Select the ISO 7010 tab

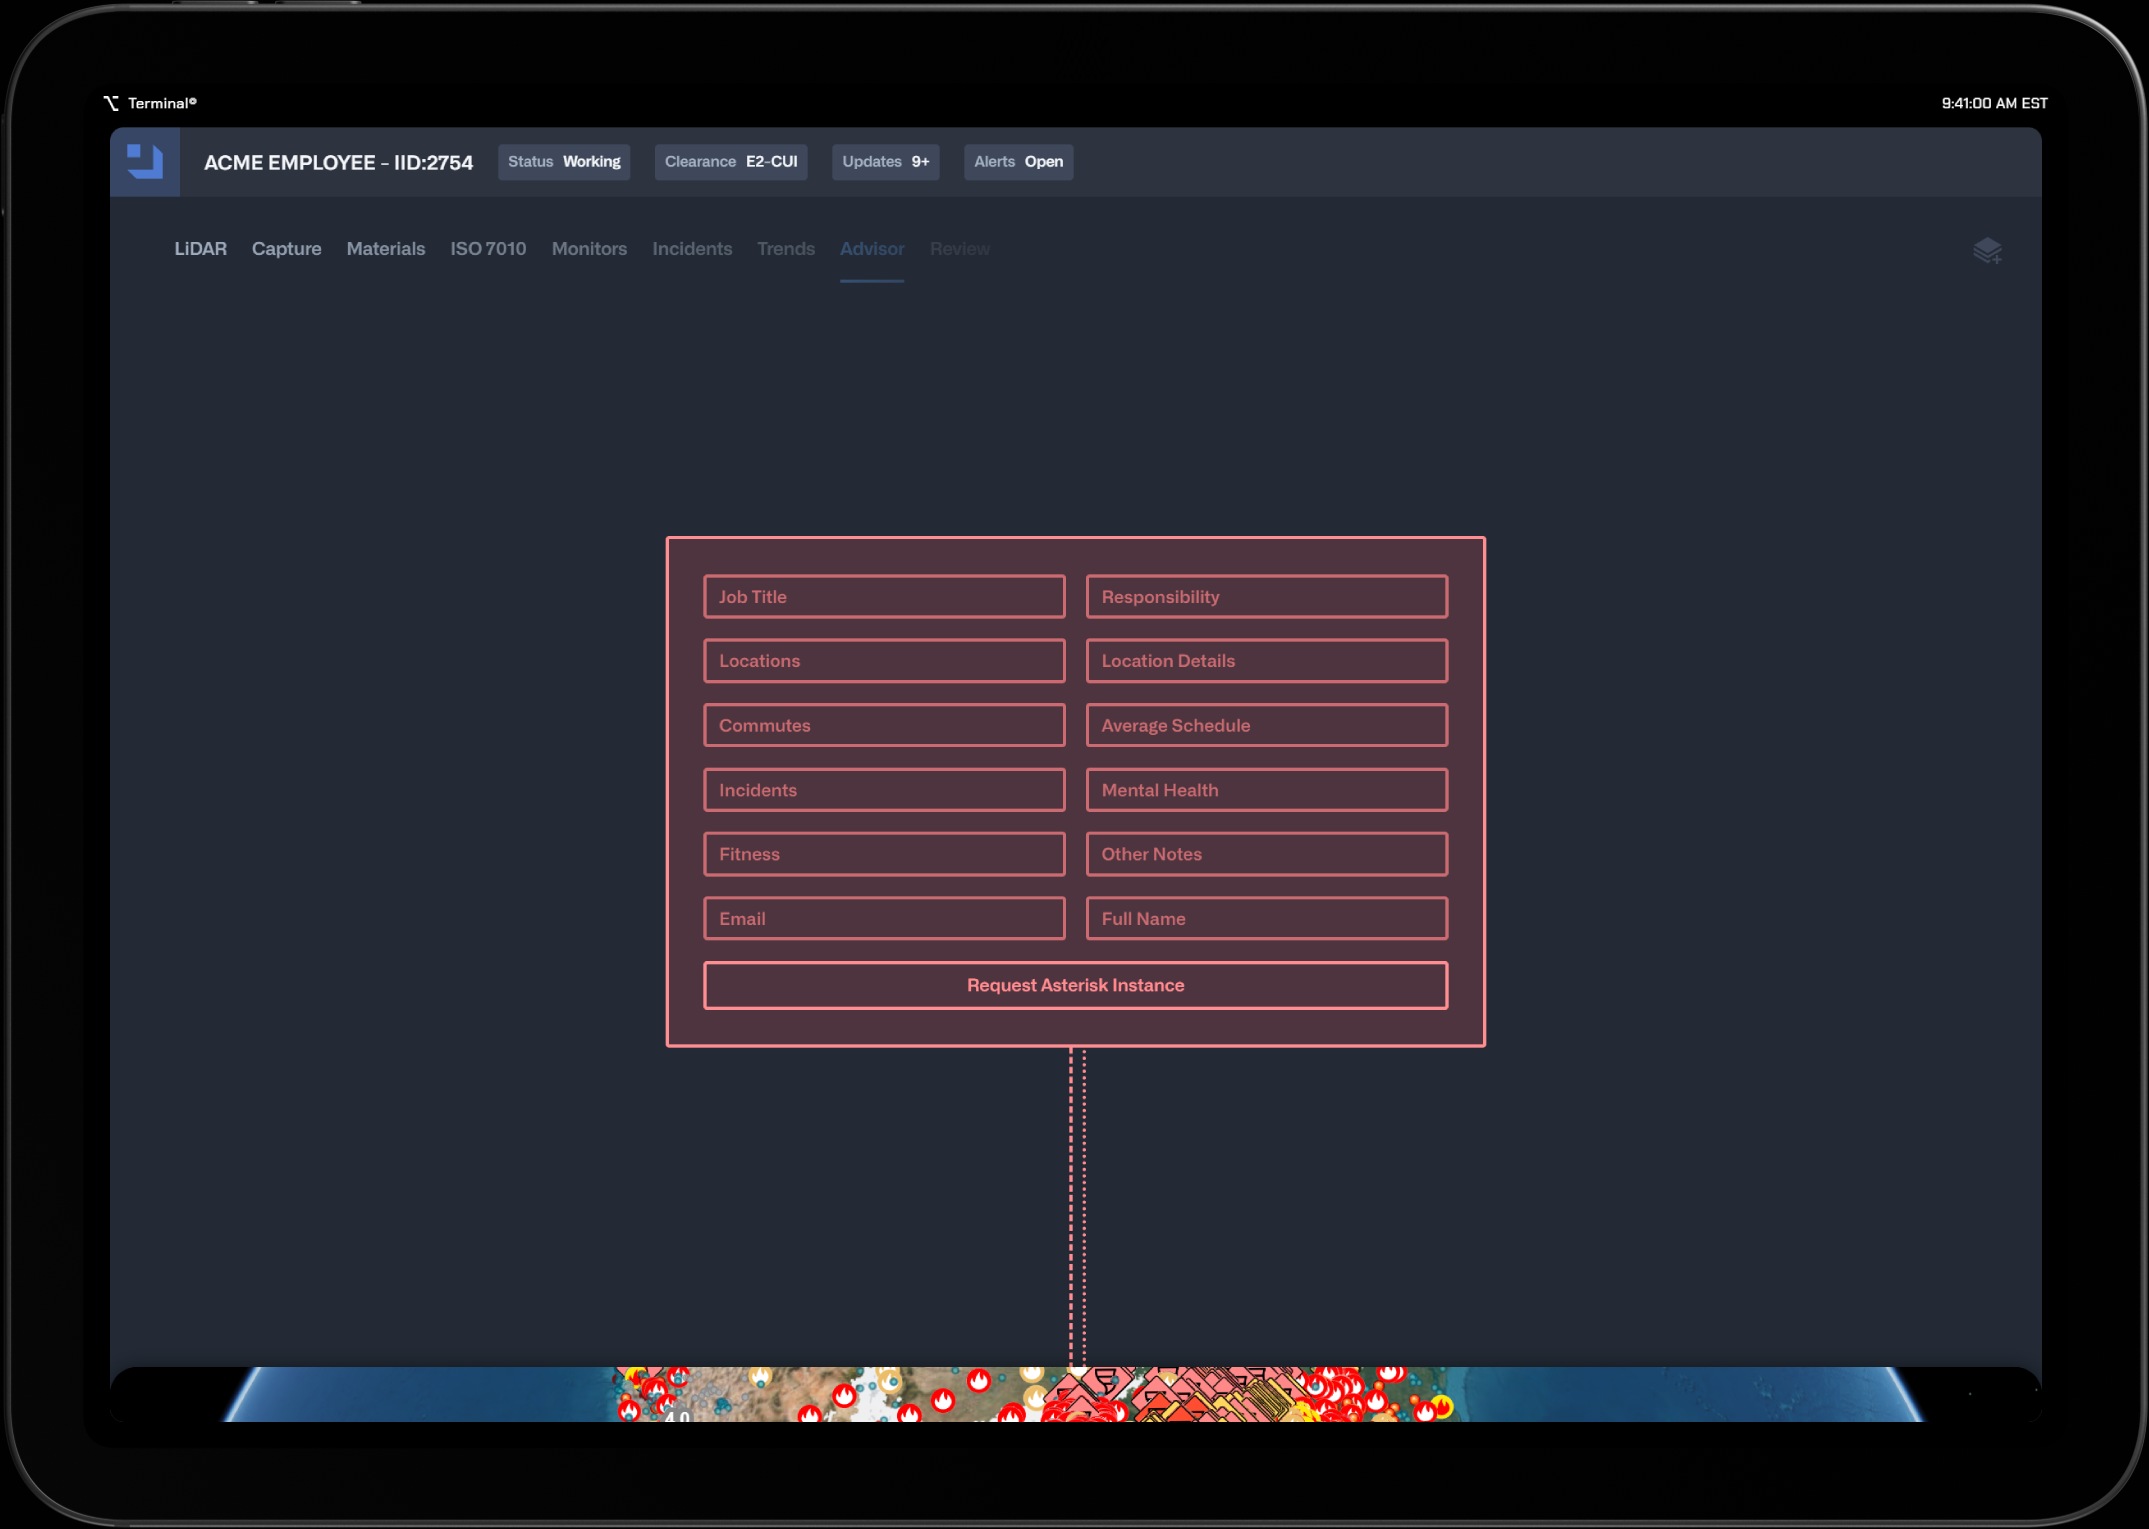(488, 249)
